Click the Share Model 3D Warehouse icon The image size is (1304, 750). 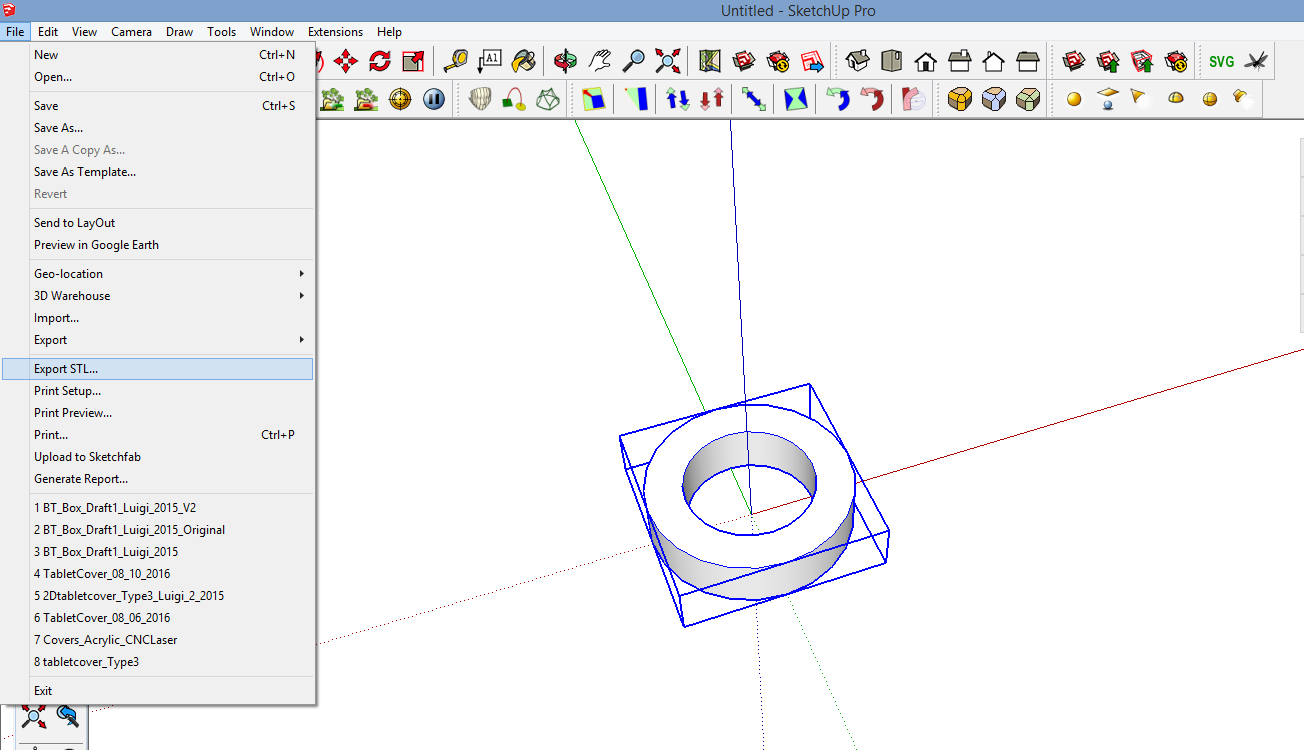click(1107, 60)
